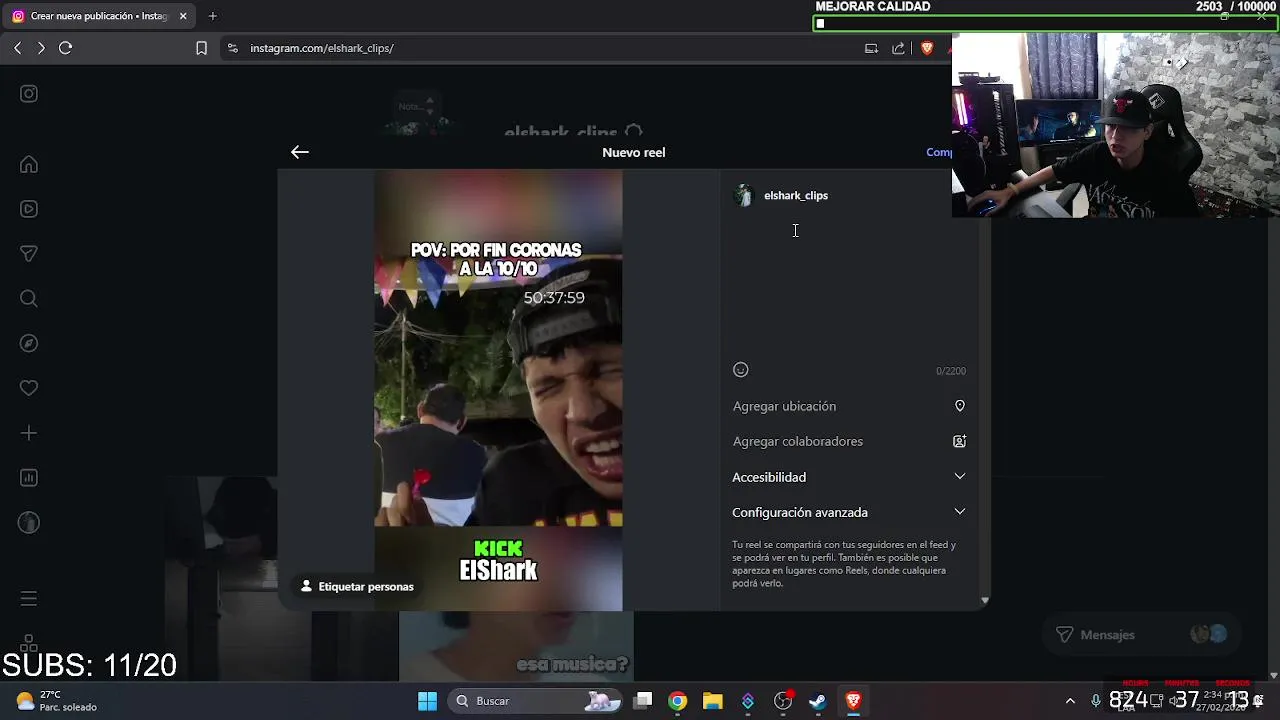Click the taskbar Buscar search box
This screenshot has height=720, width=1280.
[537, 701]
